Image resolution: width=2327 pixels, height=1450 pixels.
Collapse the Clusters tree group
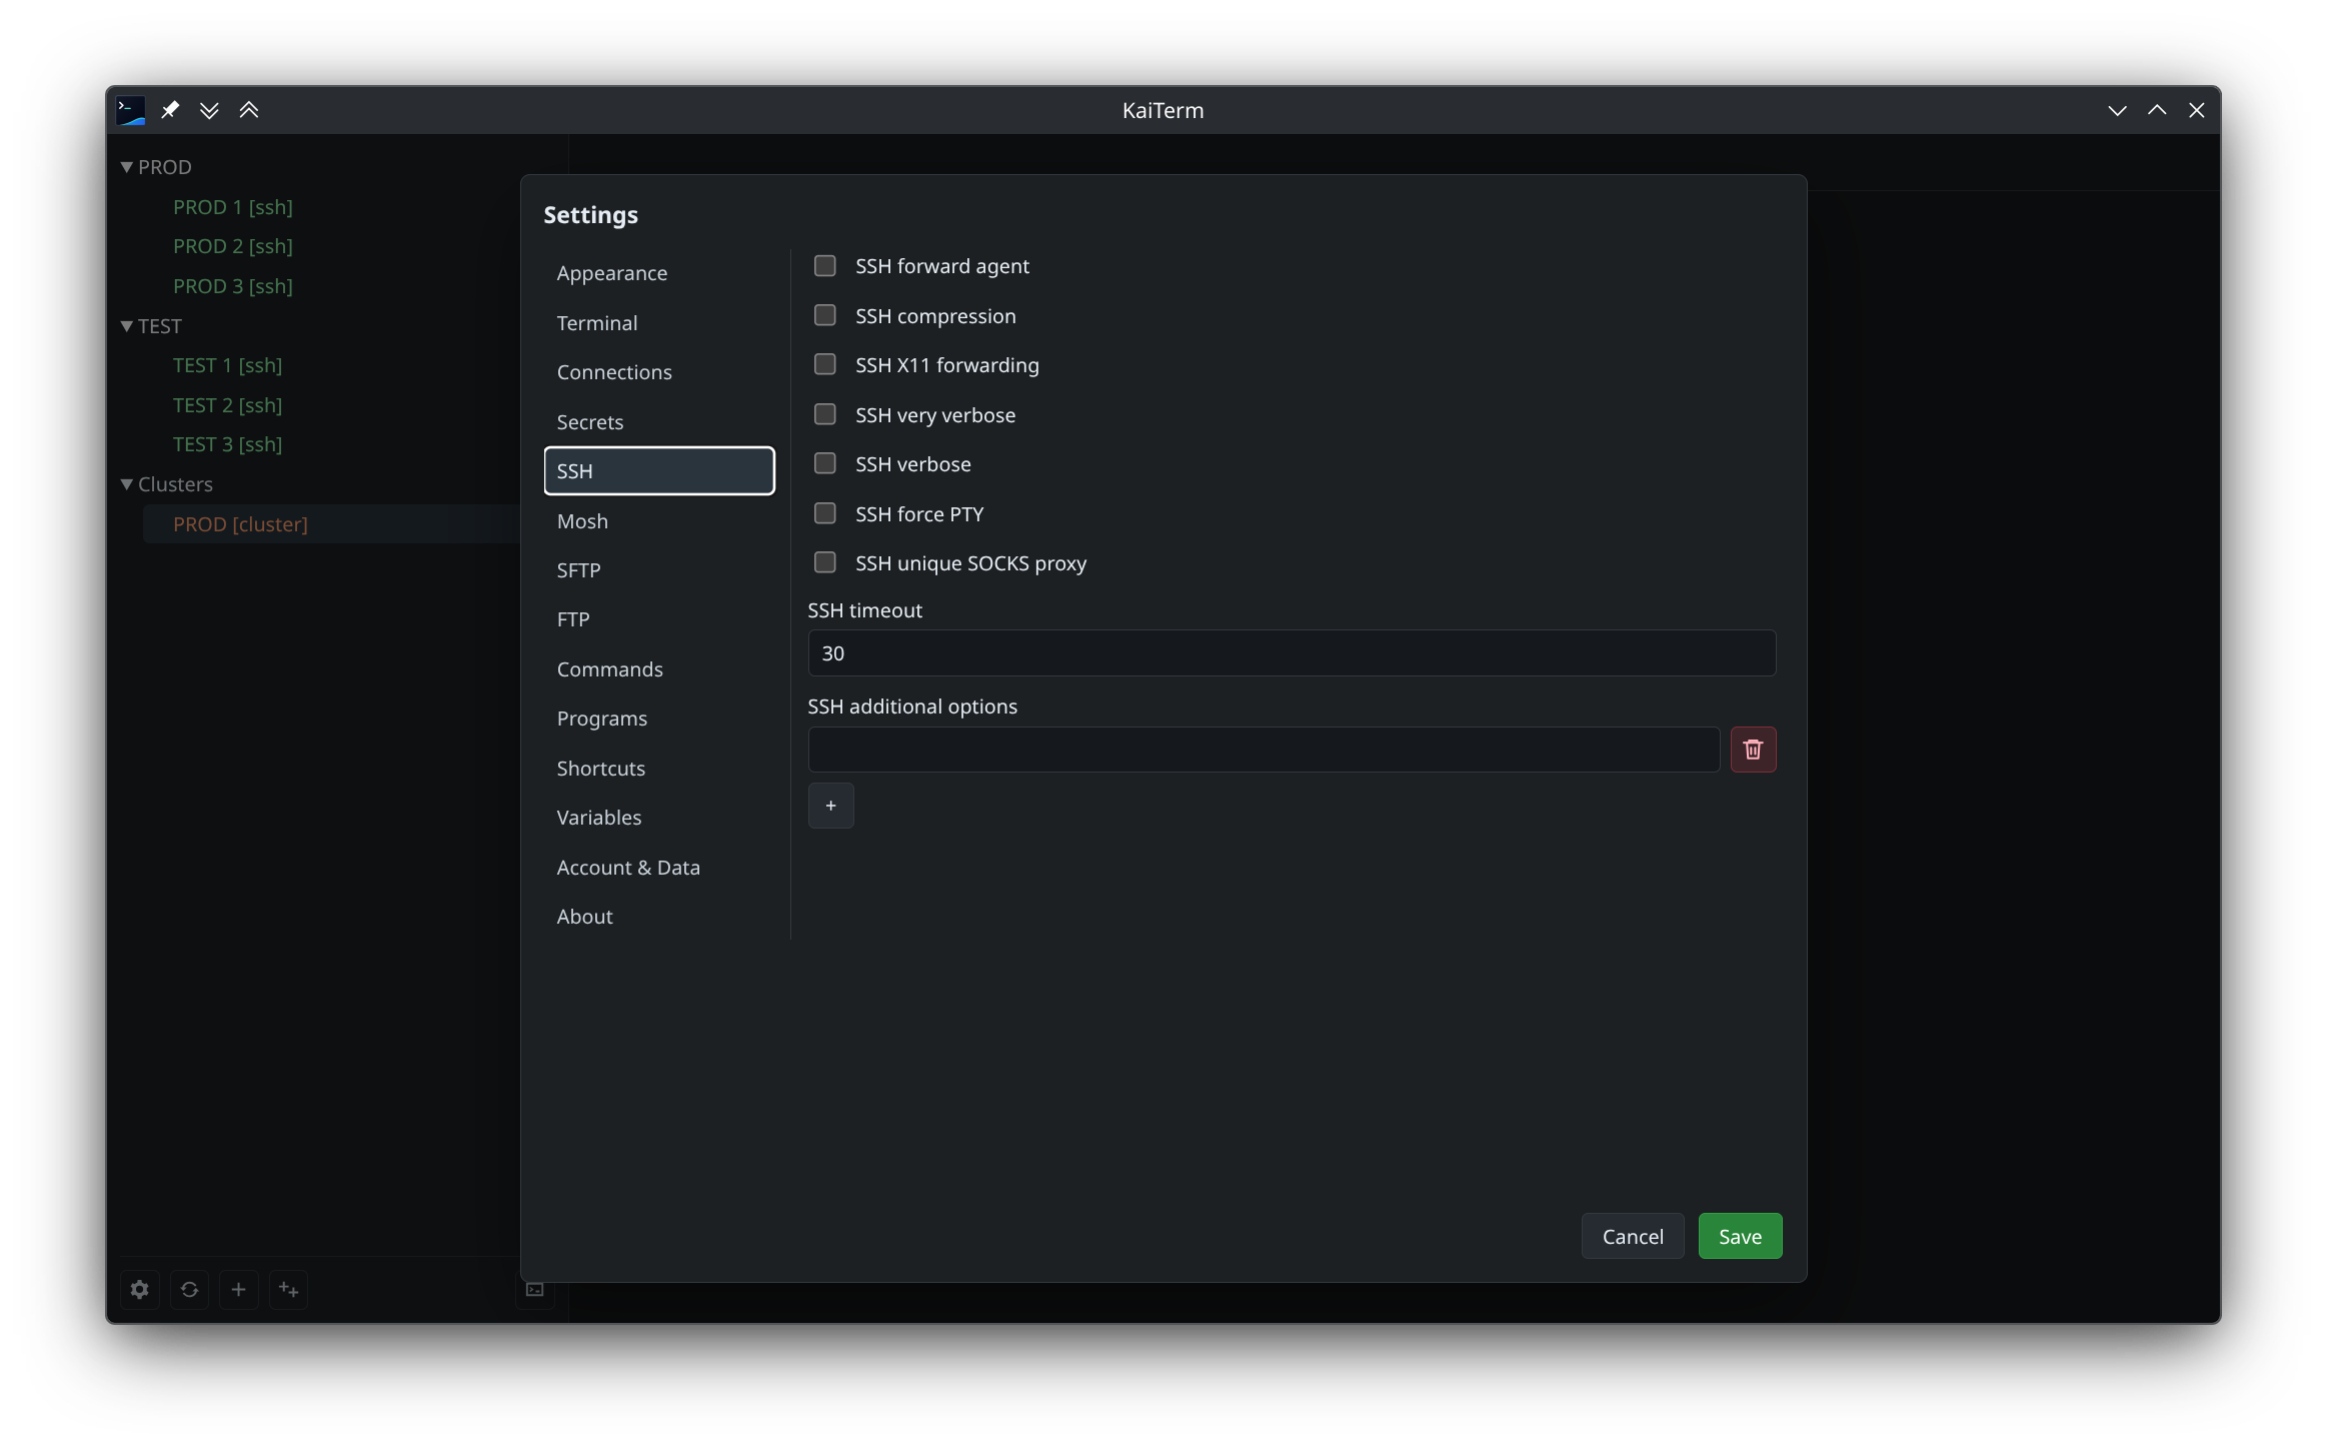click(127, 484)
